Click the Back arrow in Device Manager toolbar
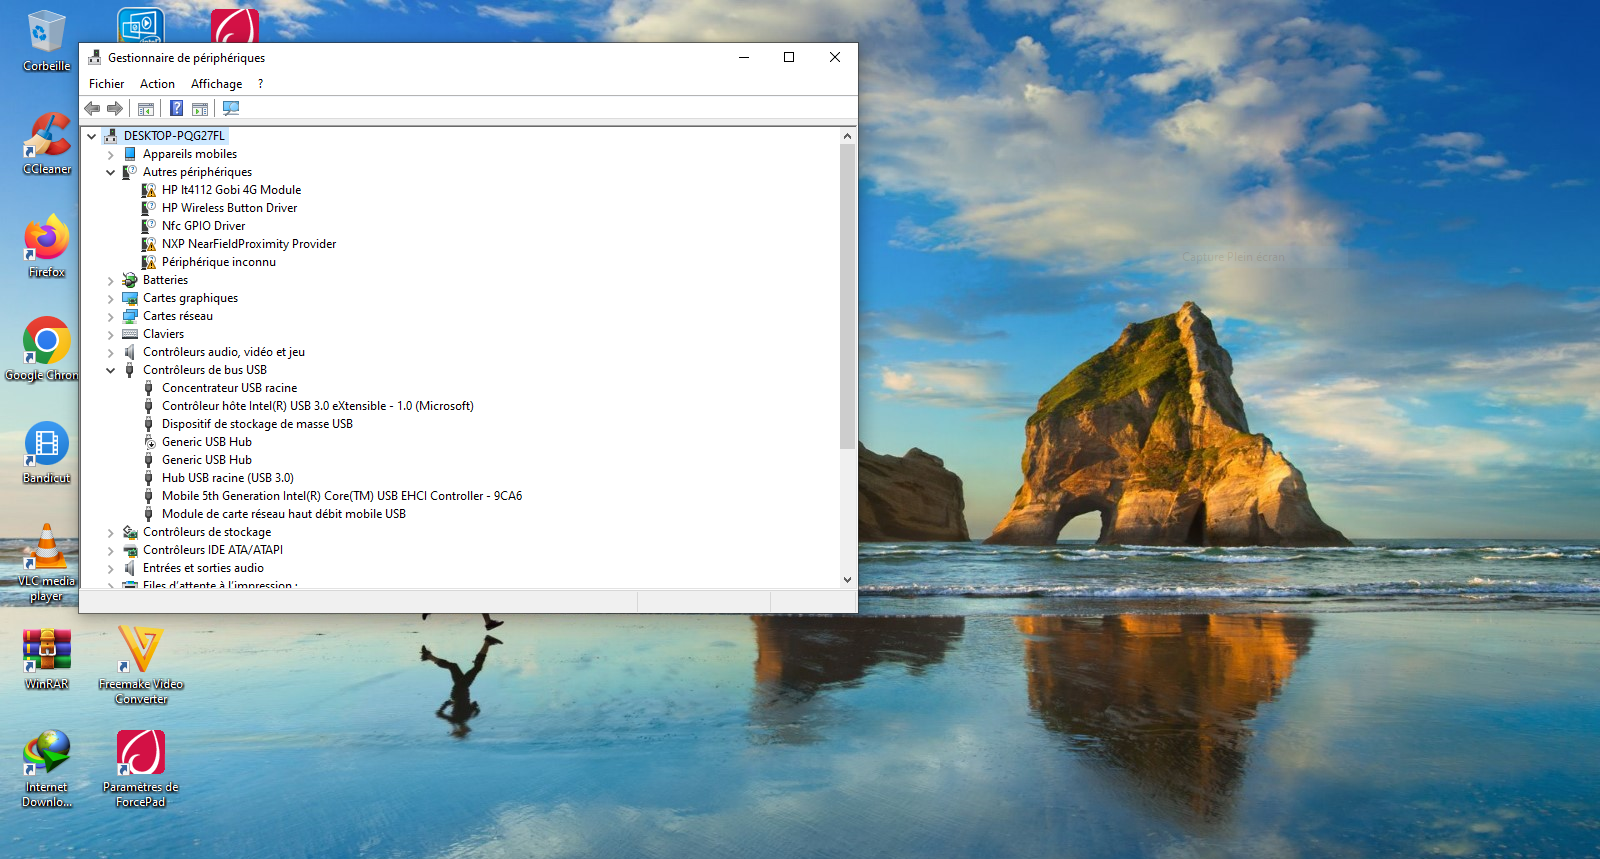The width and height of the screenshot is (1600, 859). [92, 108]
